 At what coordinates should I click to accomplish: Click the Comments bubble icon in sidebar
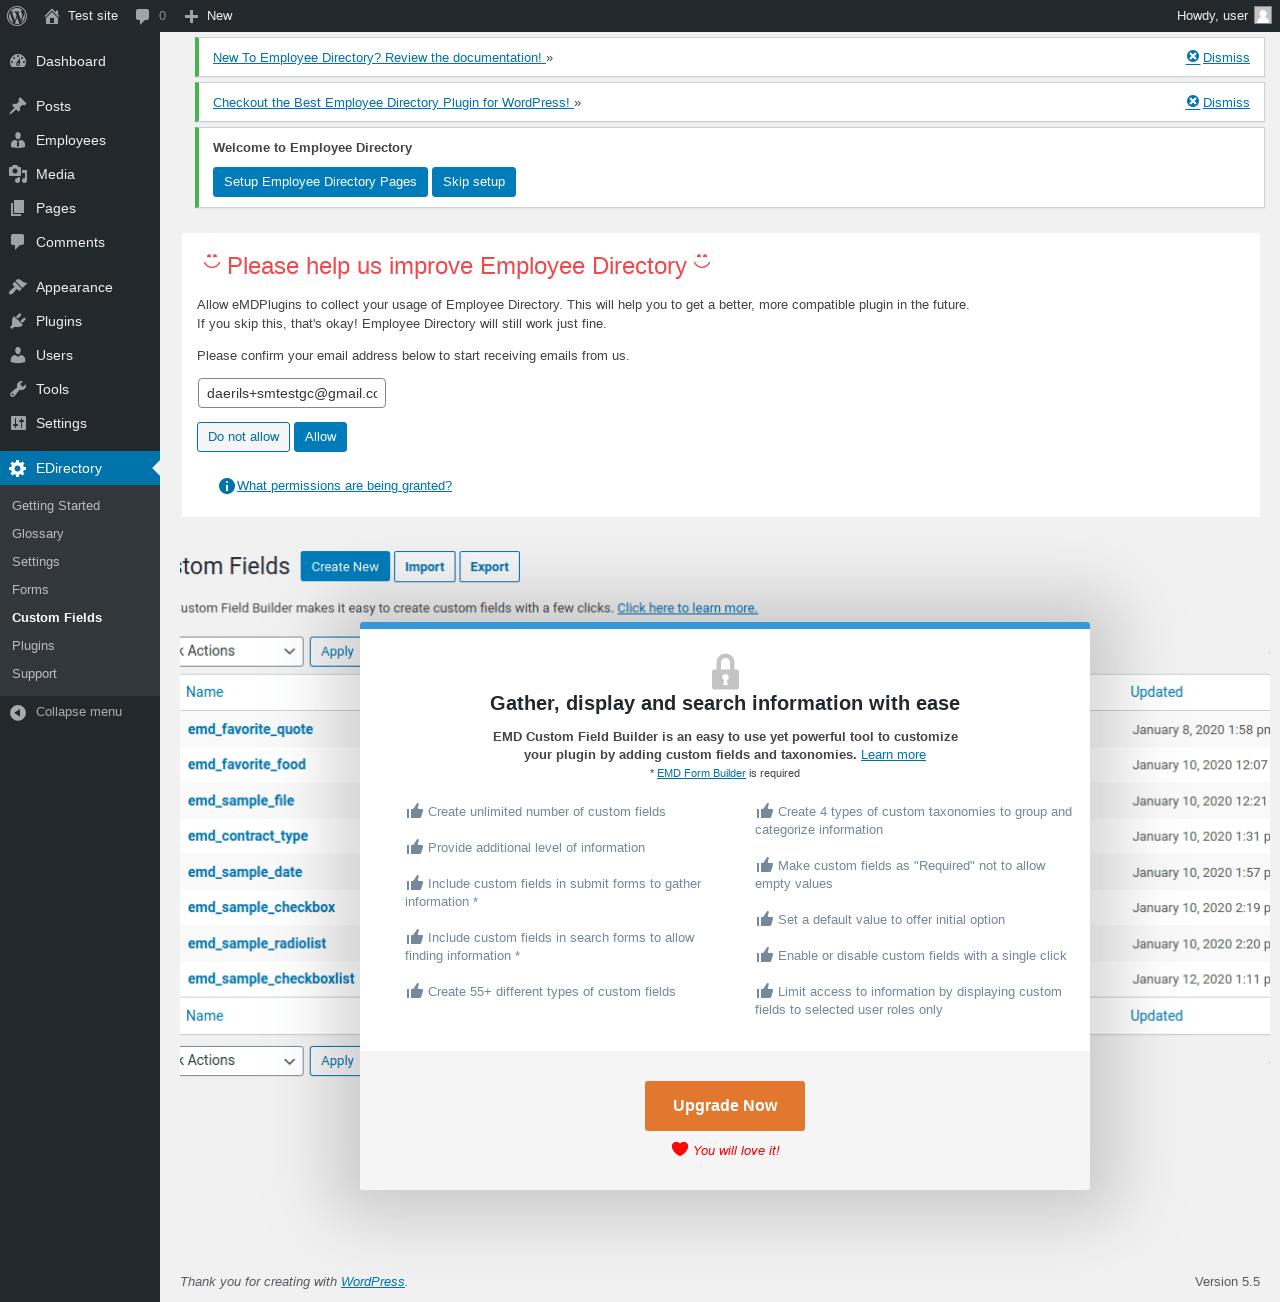click(18, 242)
